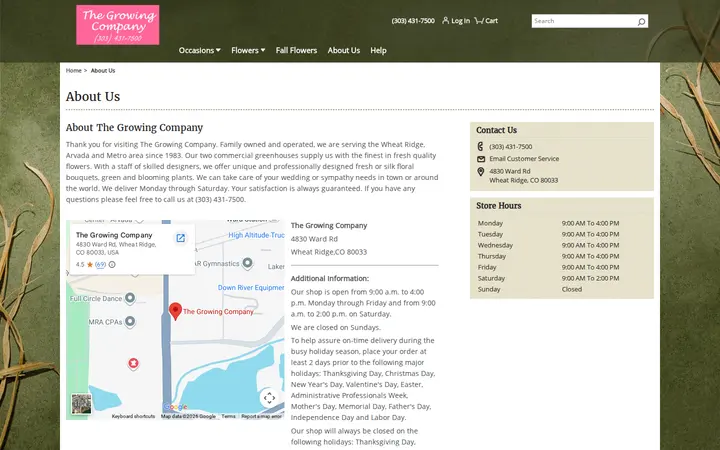
Task: Click the About The Growing Company heading
Action: pos(134,128)
